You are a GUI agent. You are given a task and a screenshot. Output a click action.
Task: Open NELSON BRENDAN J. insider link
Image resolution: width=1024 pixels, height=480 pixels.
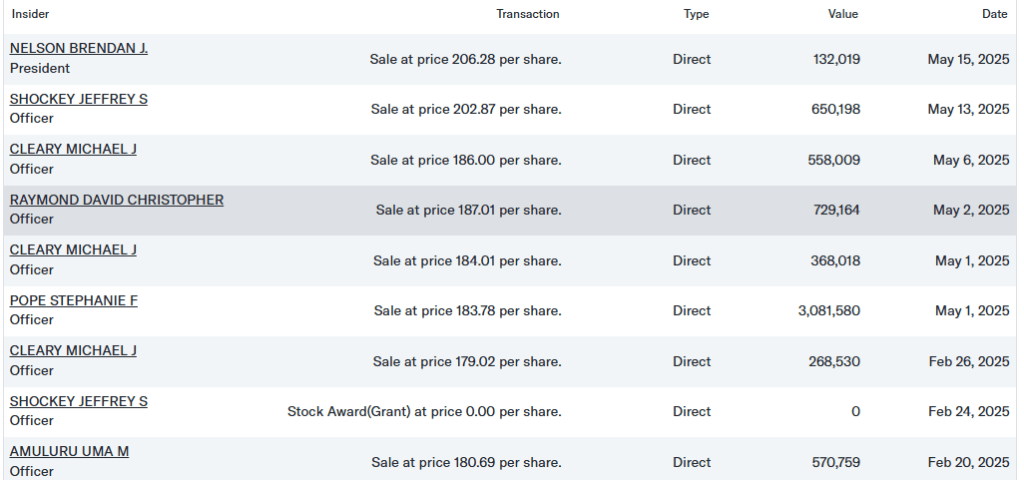pos(78,48)
